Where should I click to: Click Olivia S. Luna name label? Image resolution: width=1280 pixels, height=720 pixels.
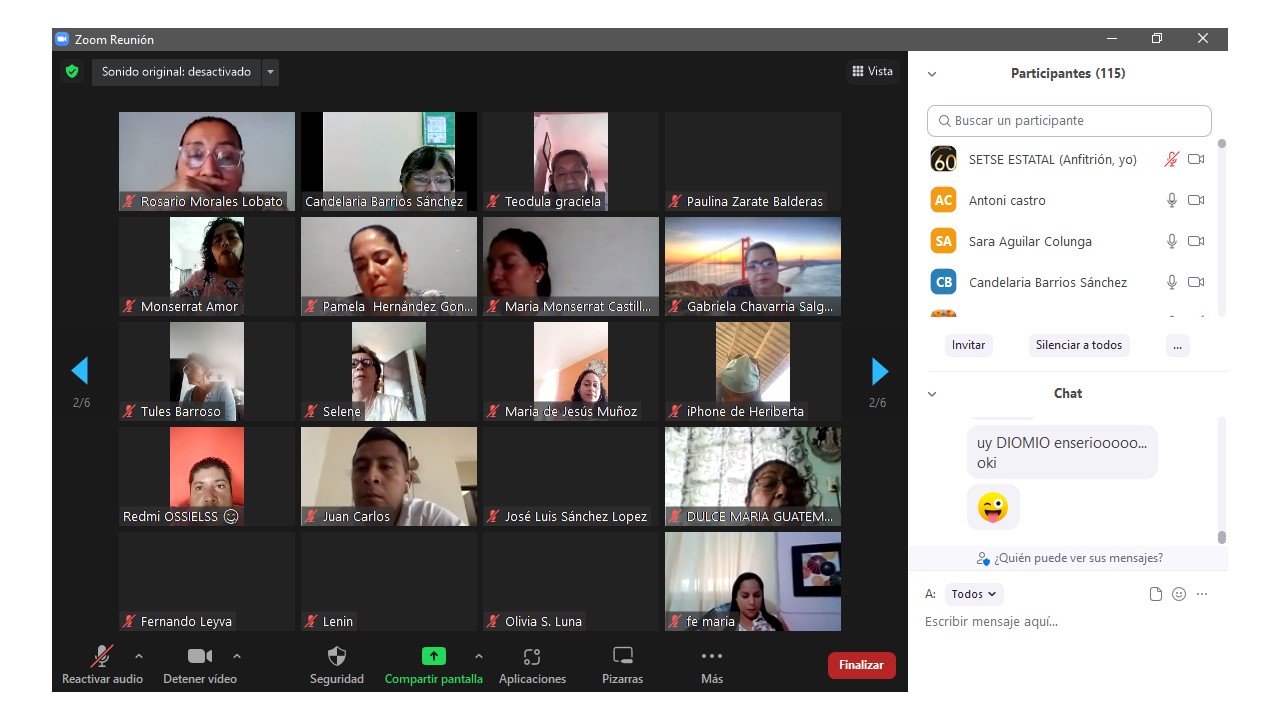click(543, 621)
